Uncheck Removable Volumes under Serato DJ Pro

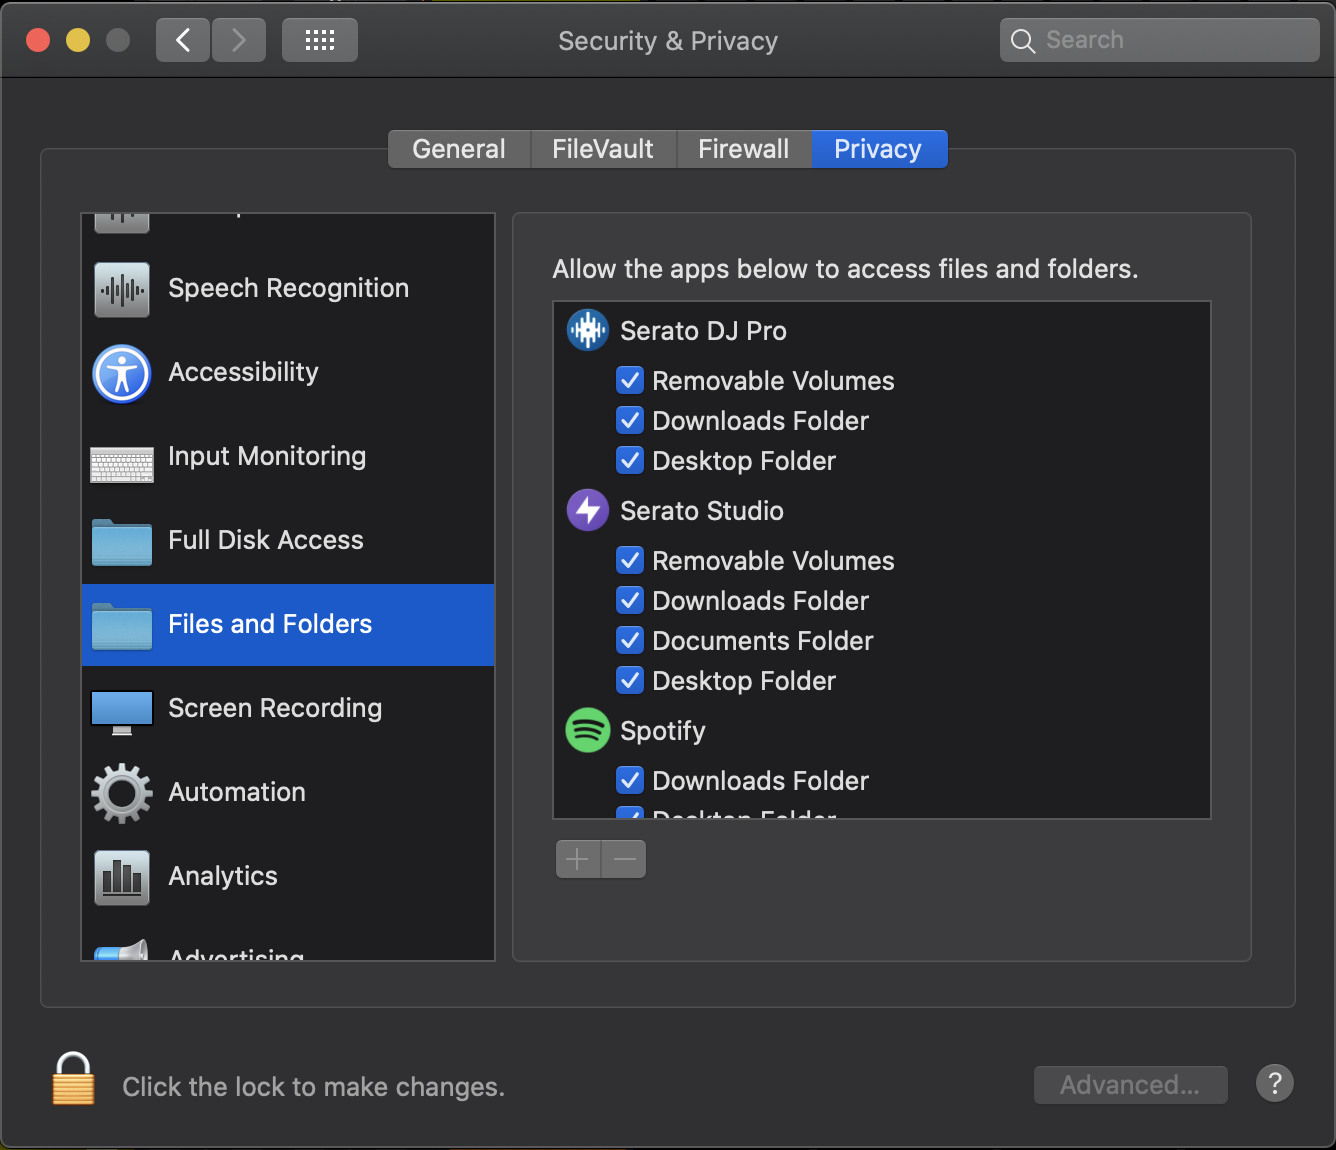click(x=630, y=380)
